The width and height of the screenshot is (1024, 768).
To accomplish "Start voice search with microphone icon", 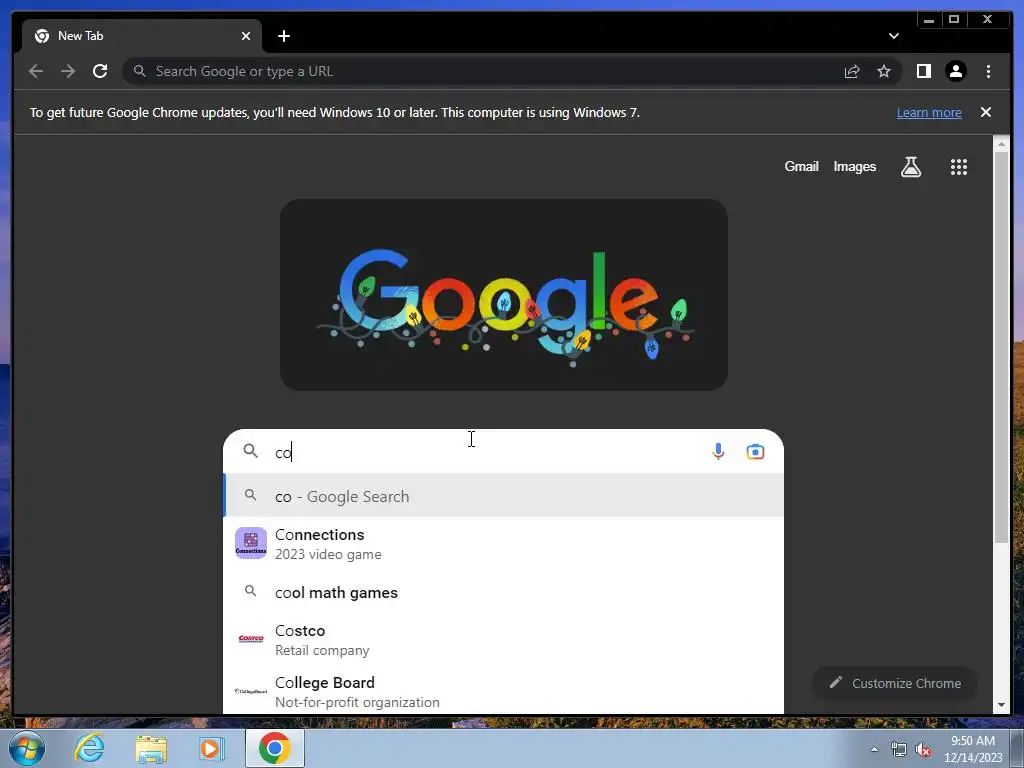I will [x=718, y=451].
